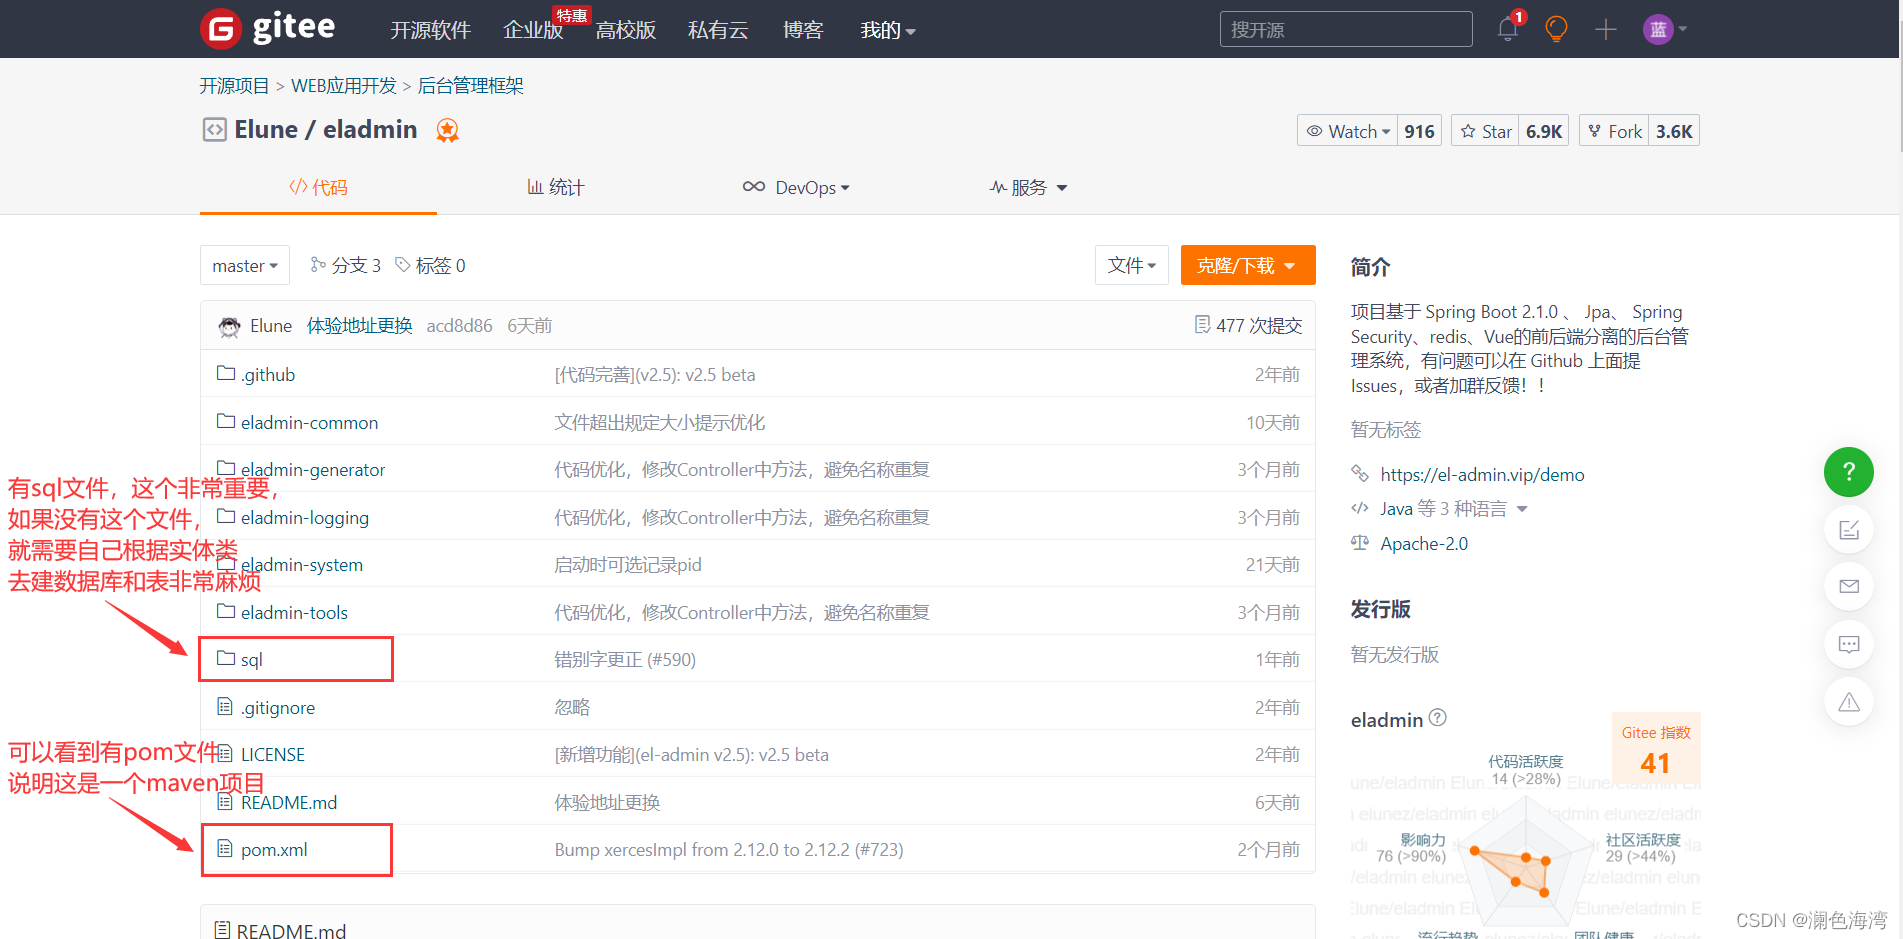
Task: Switch to the 统计 tab
Action: click(556, 187)
